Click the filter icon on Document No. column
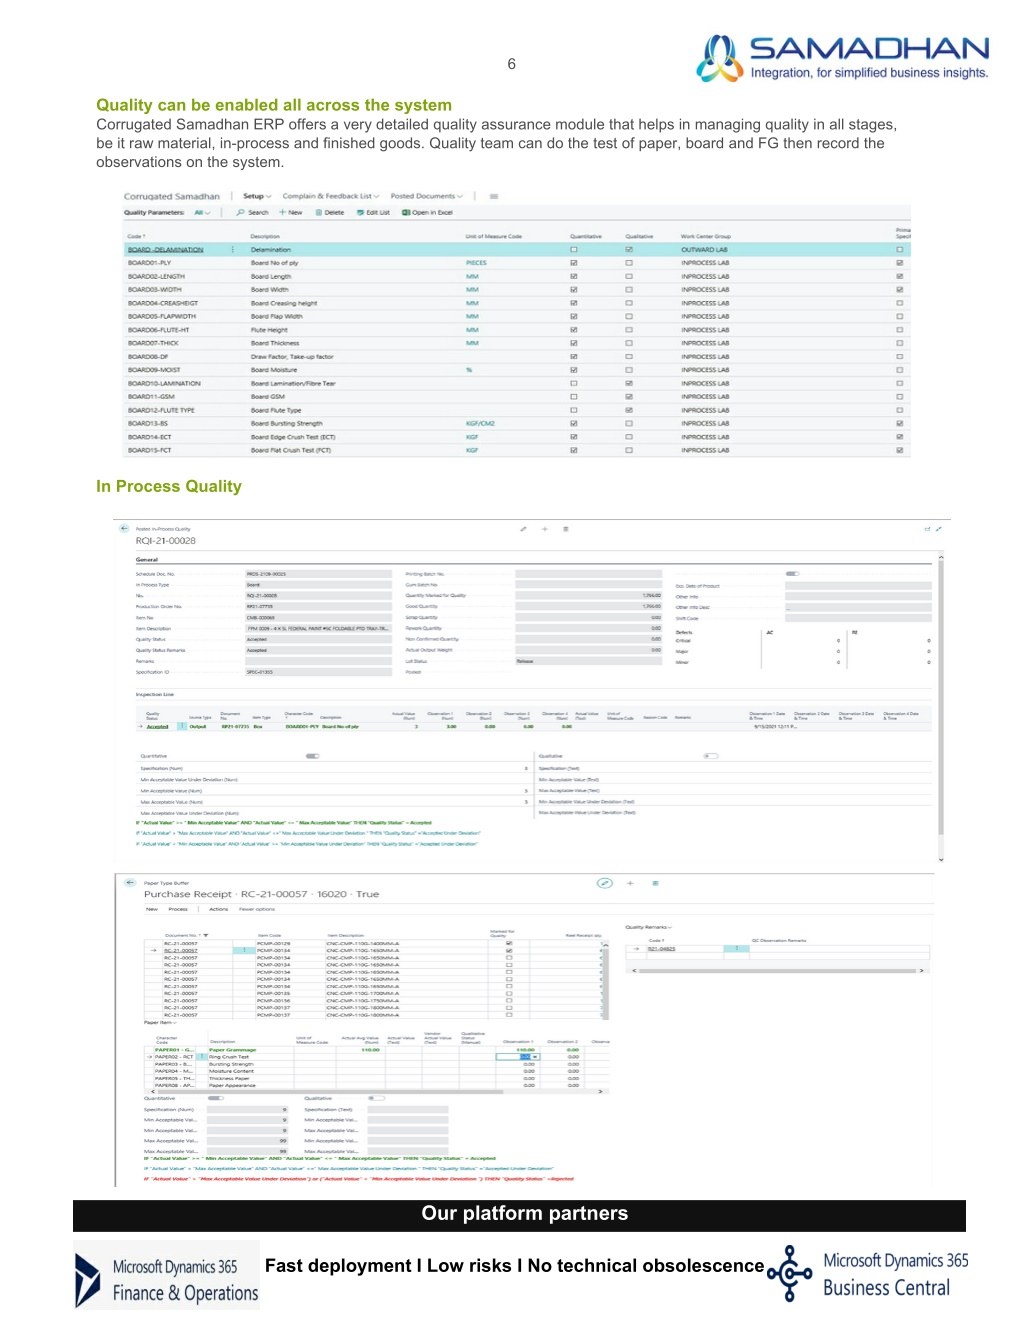 point(206,936)
